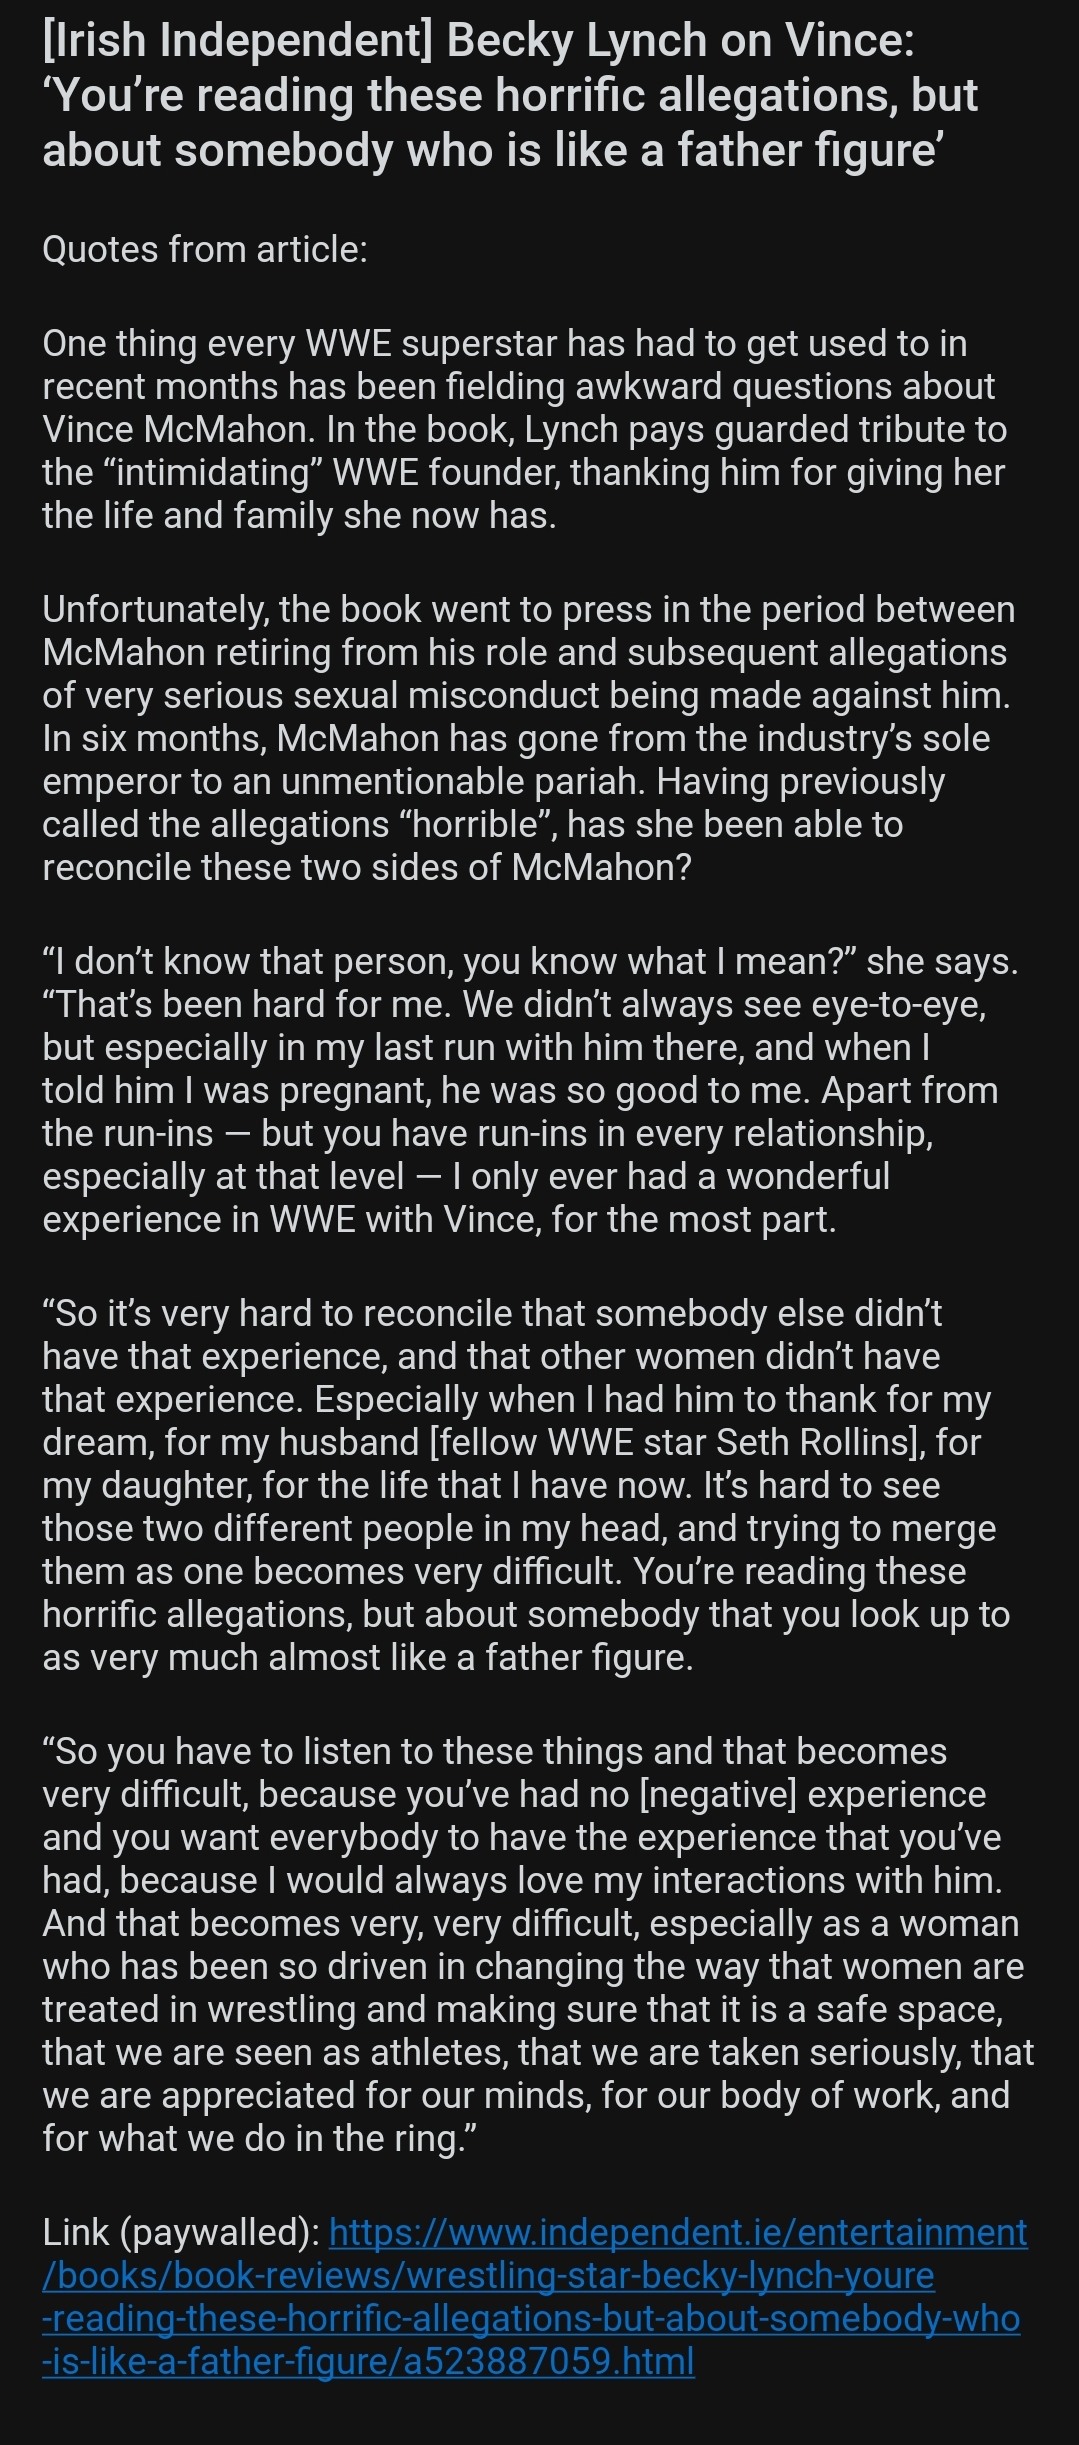1079x2445 pixels.
Task: Click the post title about Becky Lynch
Action: tap(509, 96)
